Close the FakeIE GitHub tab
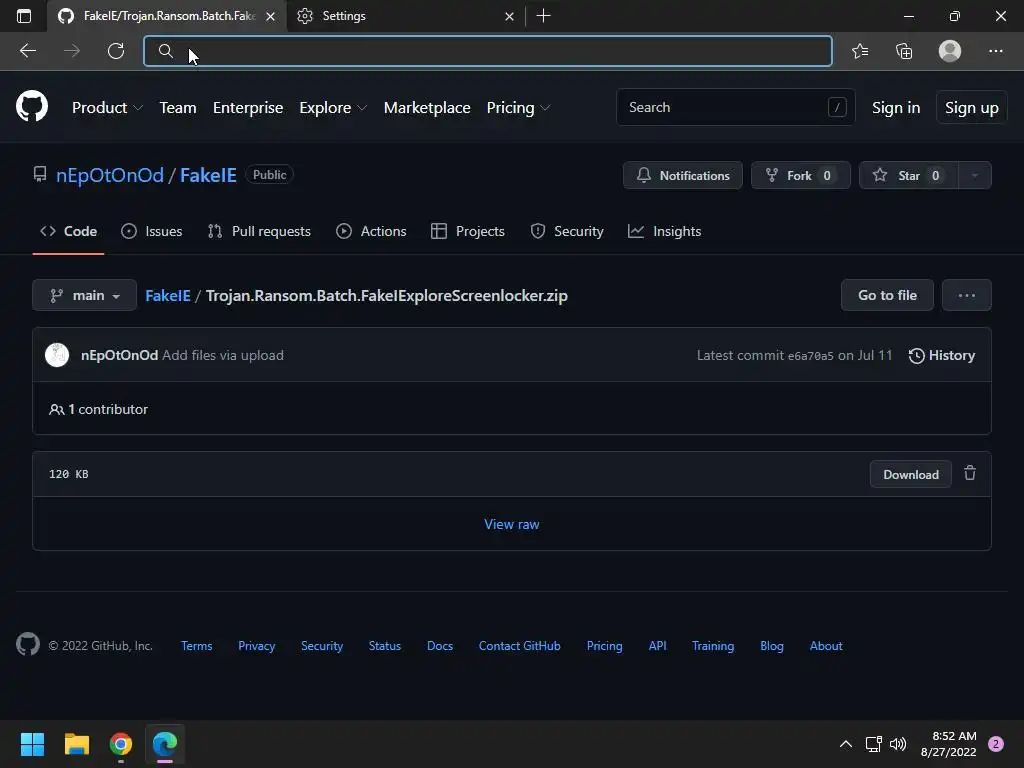1024x768 pixels. pos(270,16)
